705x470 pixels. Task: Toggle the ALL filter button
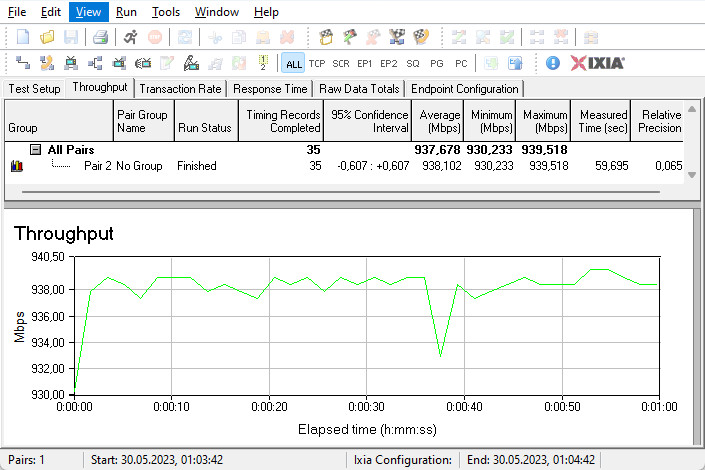(294, 63)
